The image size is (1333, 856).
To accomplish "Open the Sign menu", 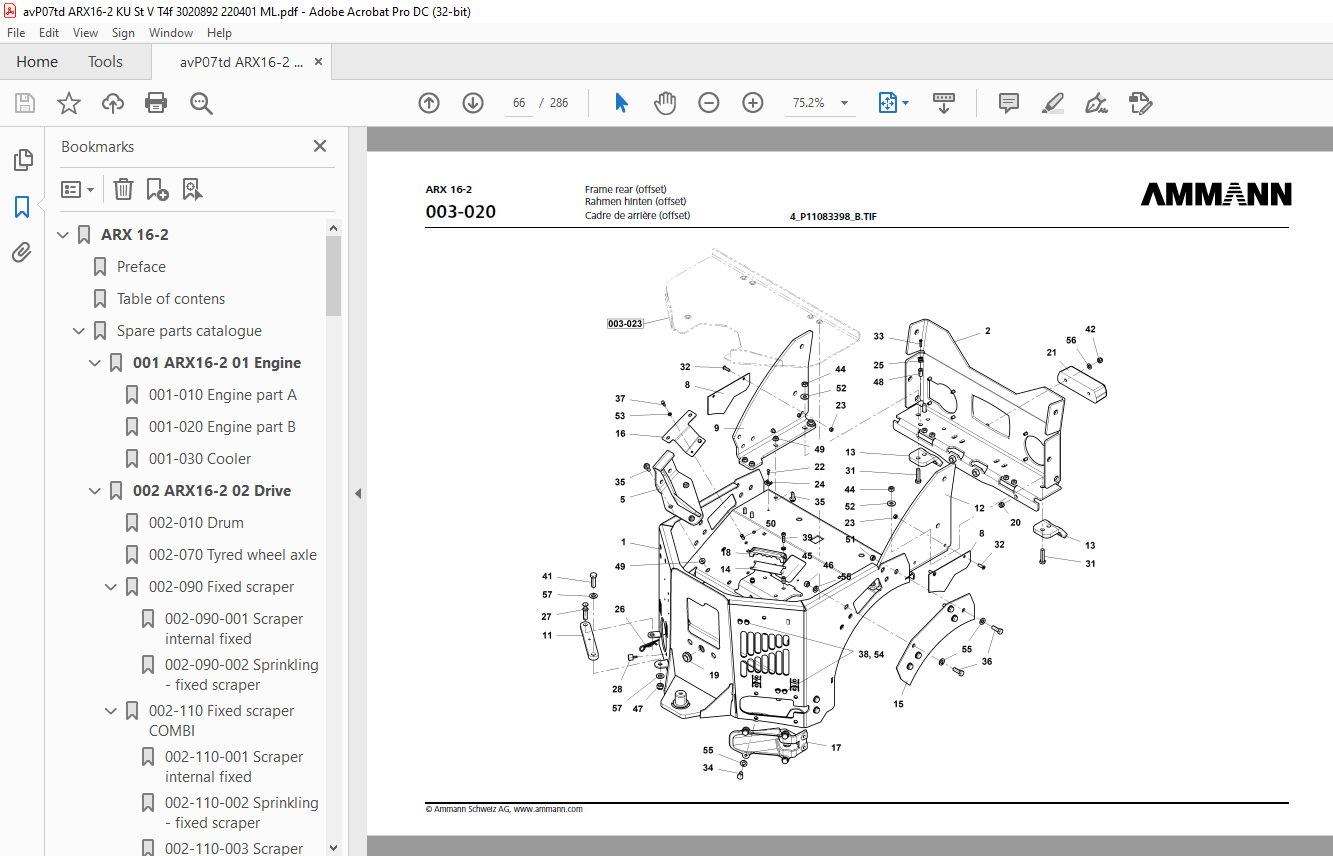I will 123,33.
